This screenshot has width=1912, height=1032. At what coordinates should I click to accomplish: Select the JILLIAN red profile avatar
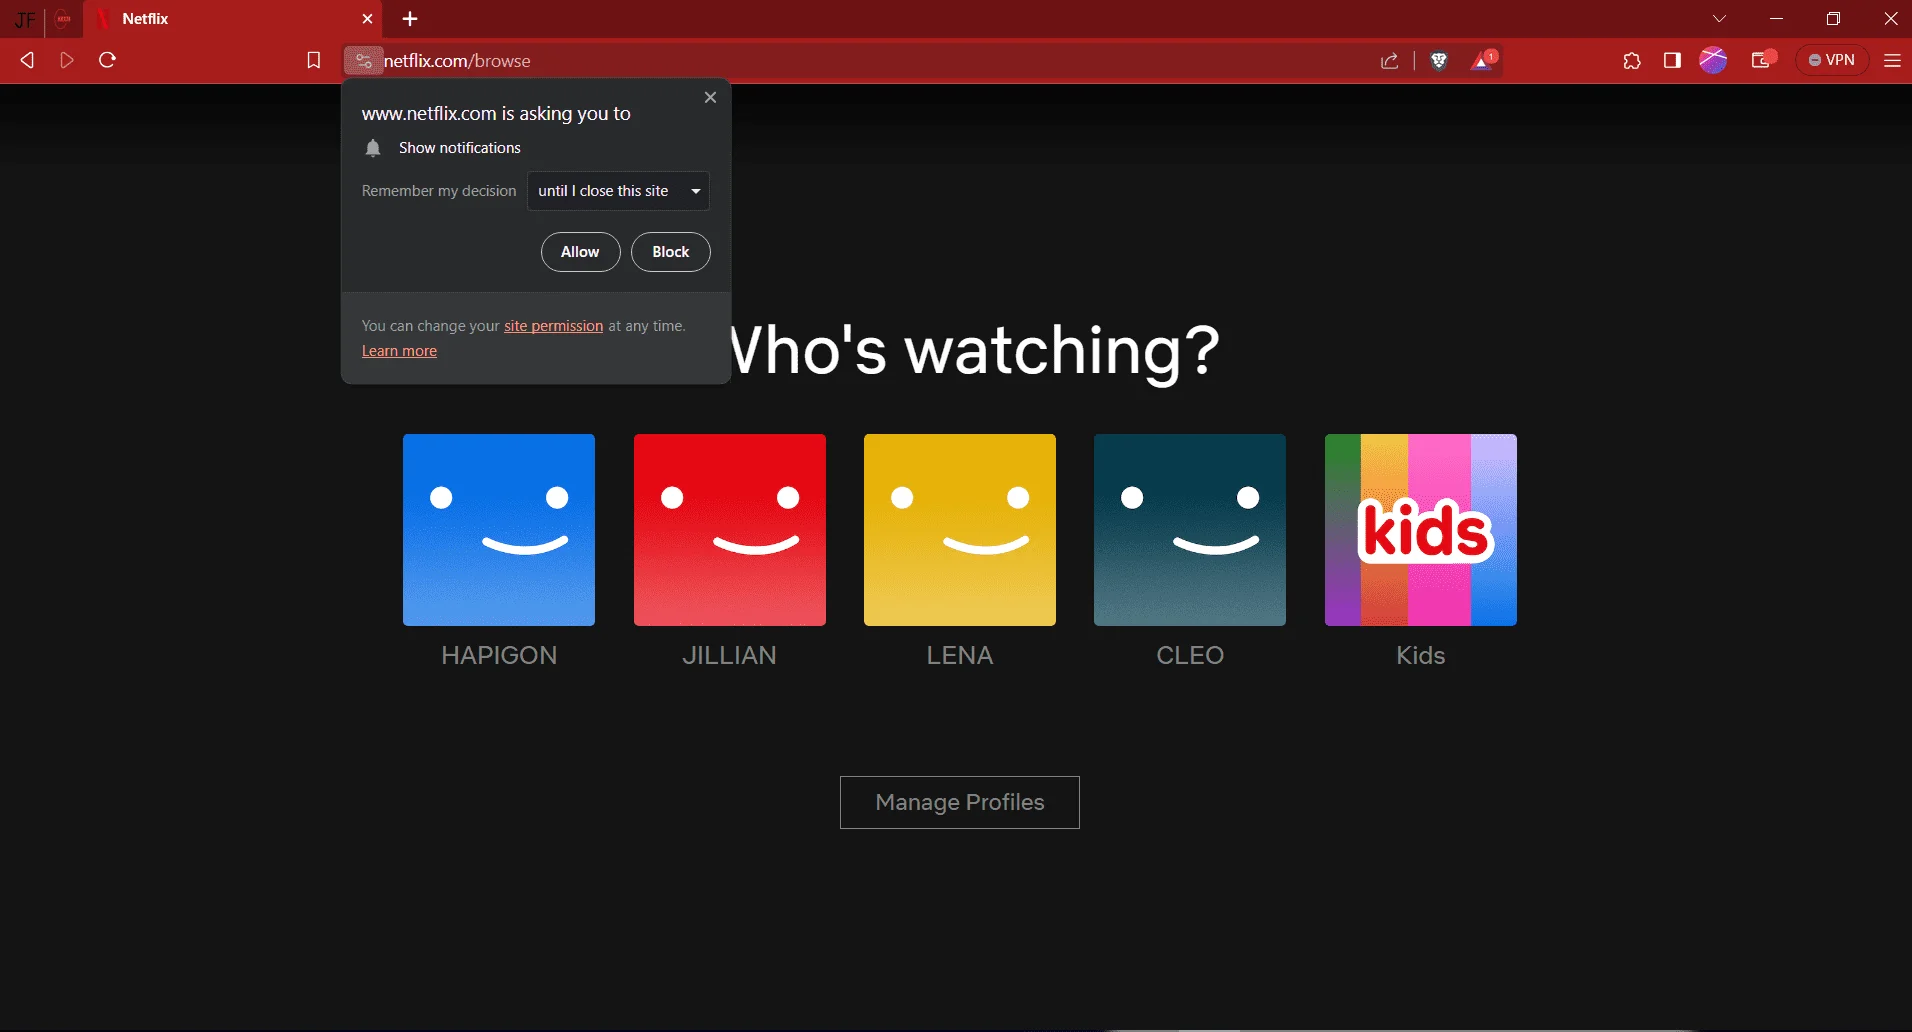(x=730, y=530)
